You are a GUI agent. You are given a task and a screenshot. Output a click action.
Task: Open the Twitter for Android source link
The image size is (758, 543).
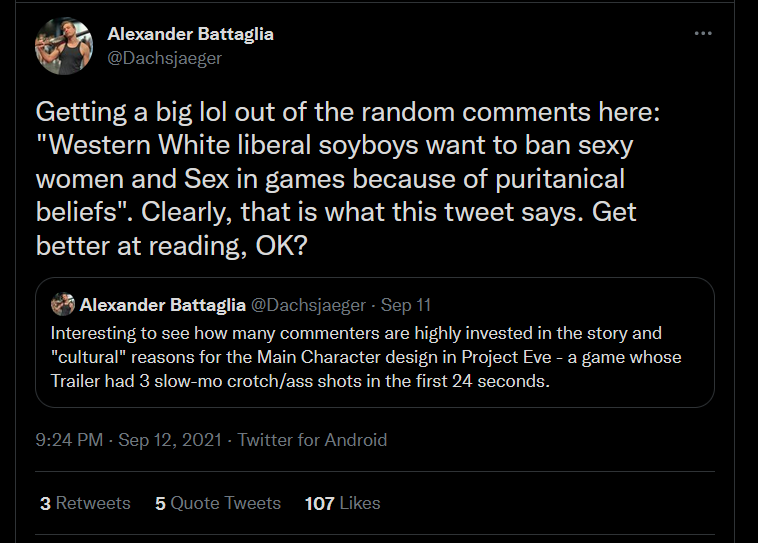312,440
